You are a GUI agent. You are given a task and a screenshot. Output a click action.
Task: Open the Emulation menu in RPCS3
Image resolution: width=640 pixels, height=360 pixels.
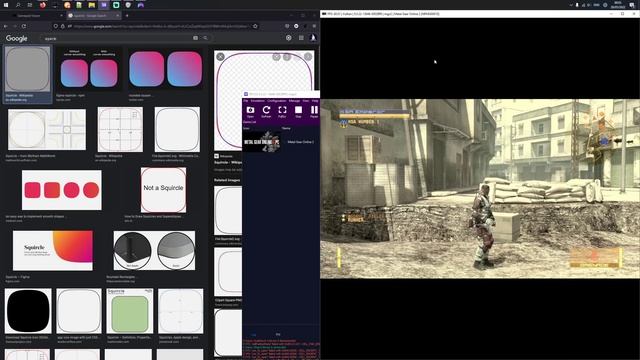(258, 101)
